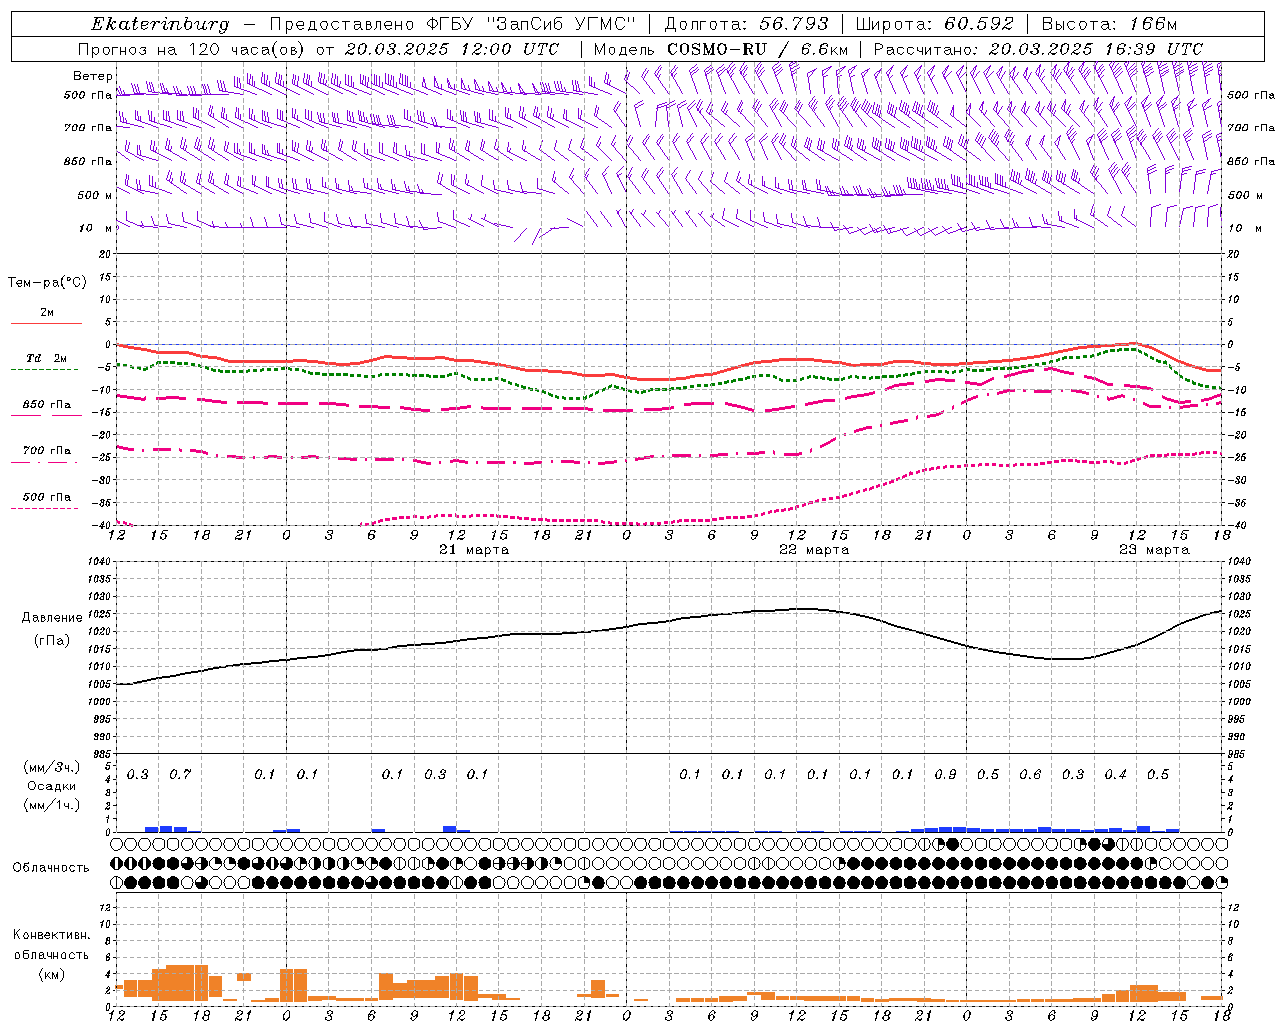Screen dimensions: 1280x1024
Task: Click the (мм/1ч.) precipitation unit label
Action: click(x=51, y=805)
